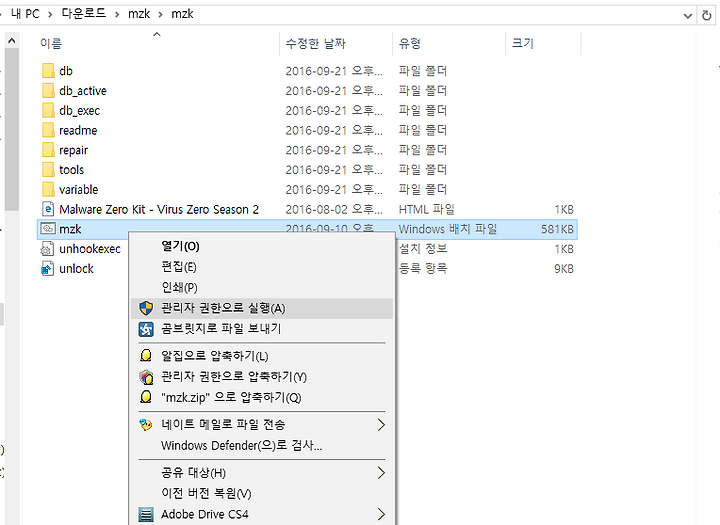This screenshot has width=720, height=525.
Task: Run as administrator via 관리자 권한으로 실행(A)
Action: 262,308
